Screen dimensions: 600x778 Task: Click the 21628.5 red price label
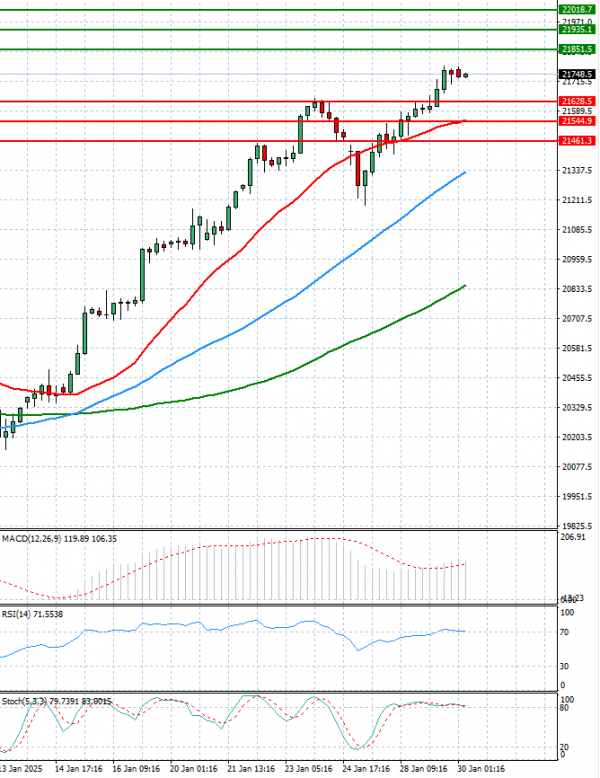(x=577, y=101)
